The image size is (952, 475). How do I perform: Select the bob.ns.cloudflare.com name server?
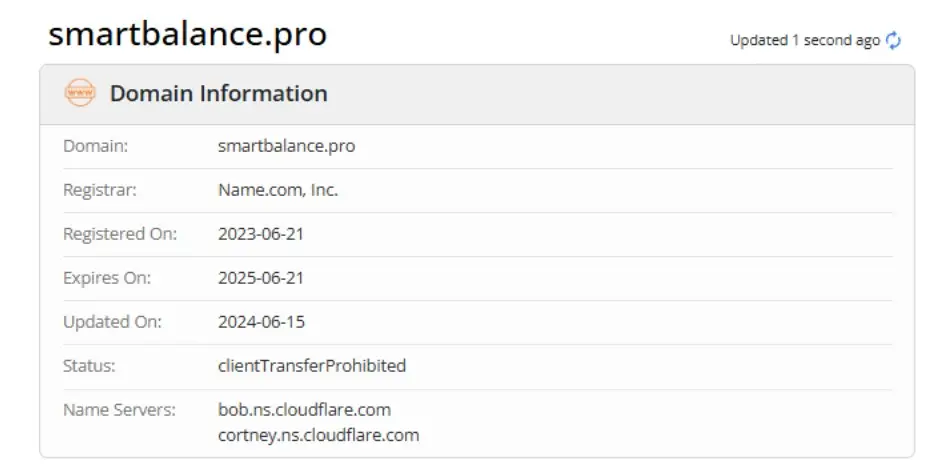(304, 410)
